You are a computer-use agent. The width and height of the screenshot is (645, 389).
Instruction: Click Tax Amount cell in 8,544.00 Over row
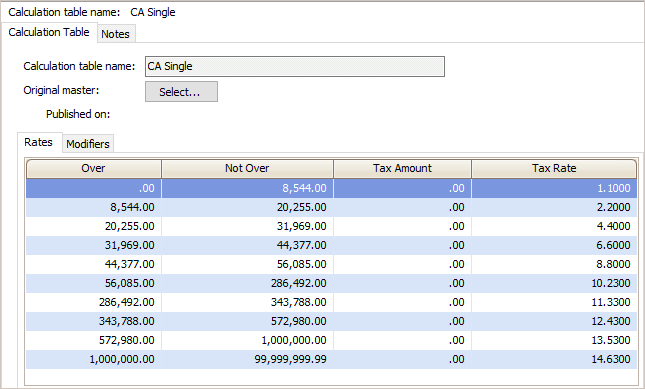point(402,207)
